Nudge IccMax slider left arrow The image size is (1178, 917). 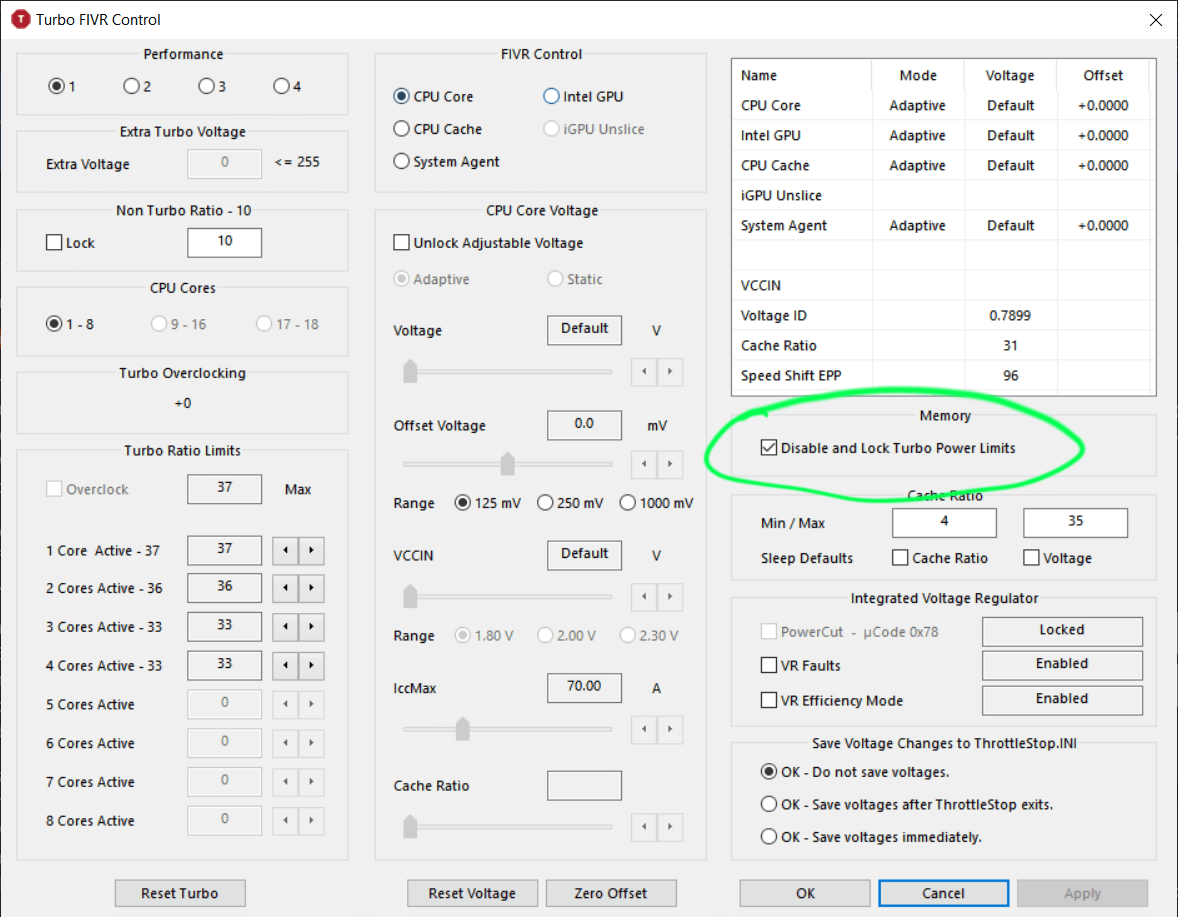pos(645,729)
